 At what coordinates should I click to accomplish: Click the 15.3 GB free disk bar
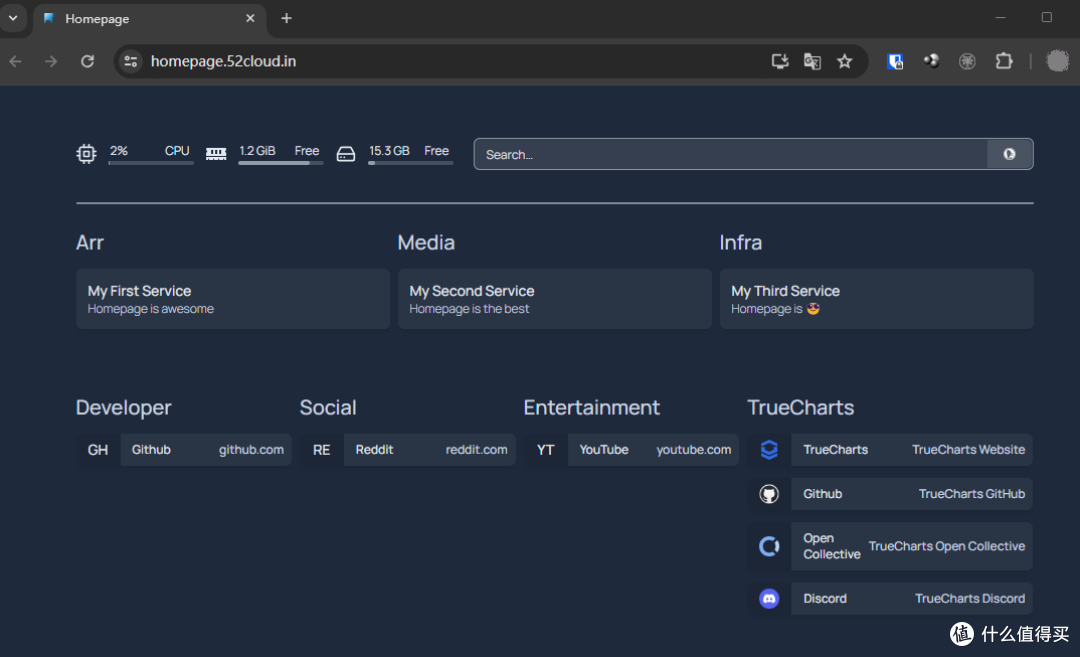coord(411,163)
